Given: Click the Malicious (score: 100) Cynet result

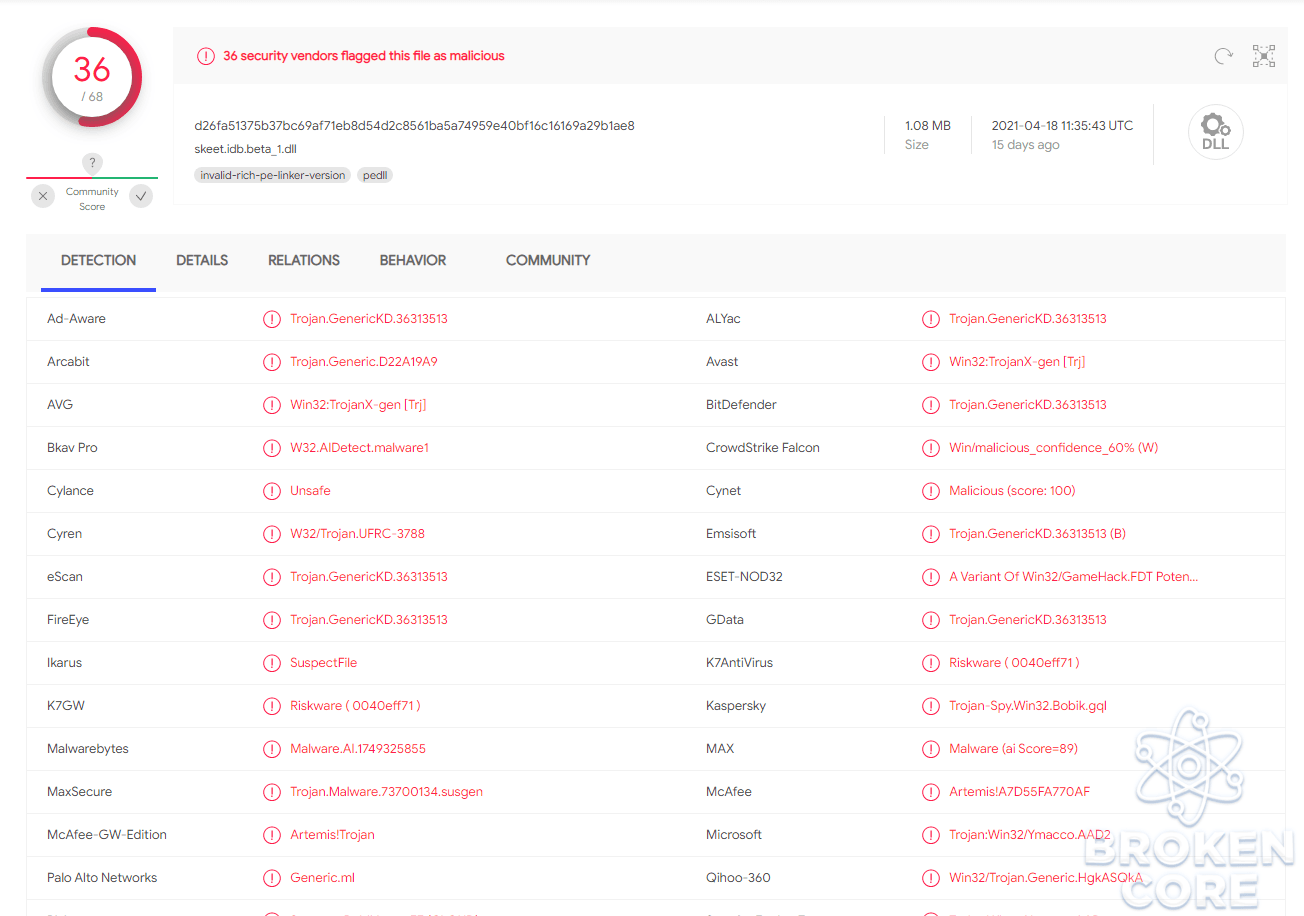Looking at the screenshot, I should 1012,491.
